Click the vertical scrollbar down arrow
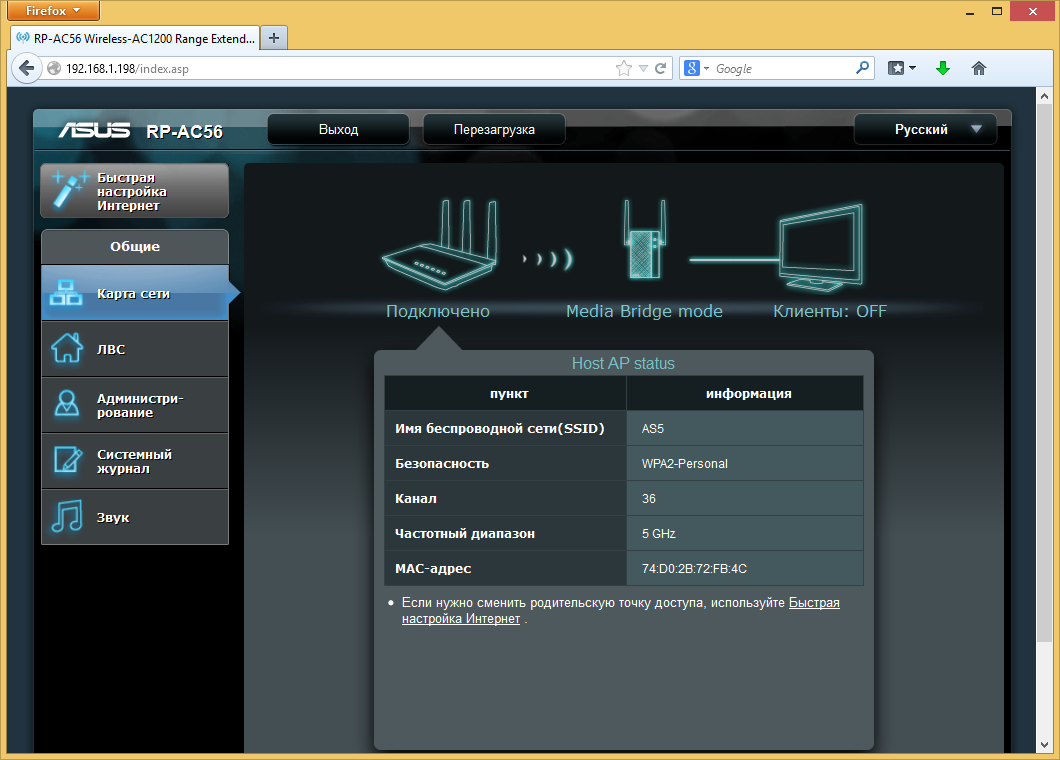This screenshot has width=1060, height=760. pos(1044,744)
